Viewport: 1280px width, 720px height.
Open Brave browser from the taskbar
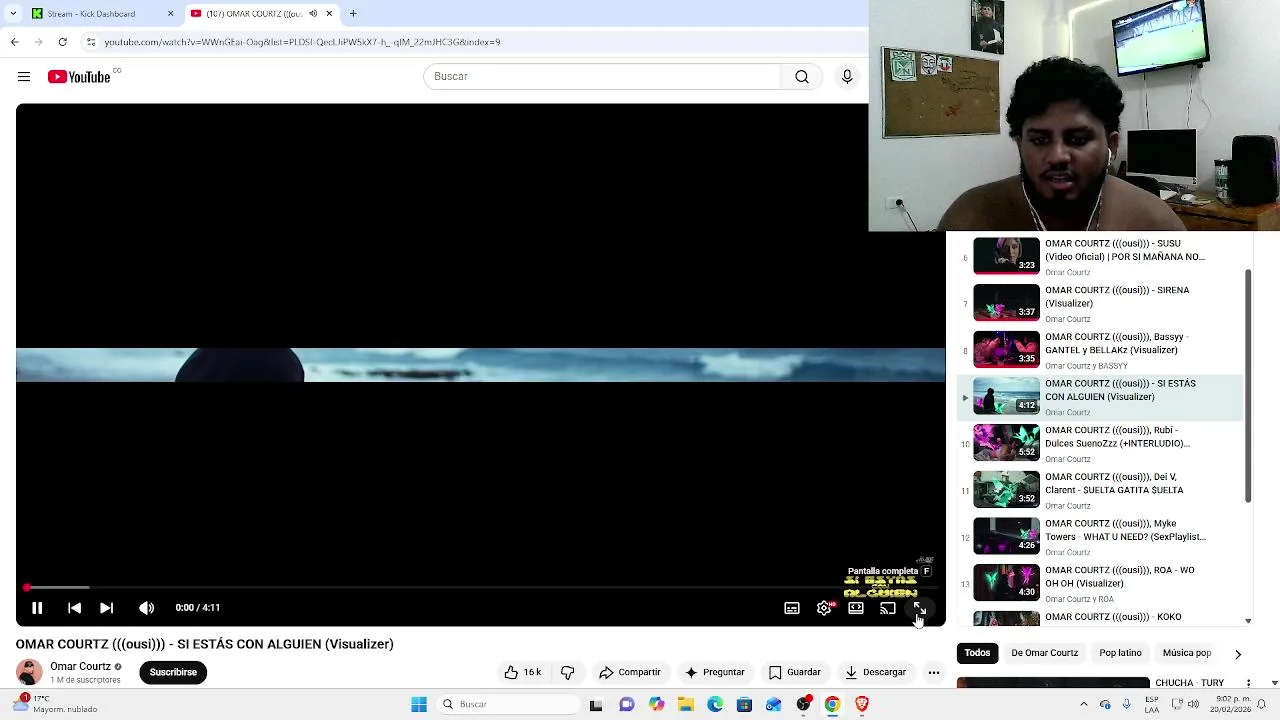pyautogui.click(x=862, y=705)
